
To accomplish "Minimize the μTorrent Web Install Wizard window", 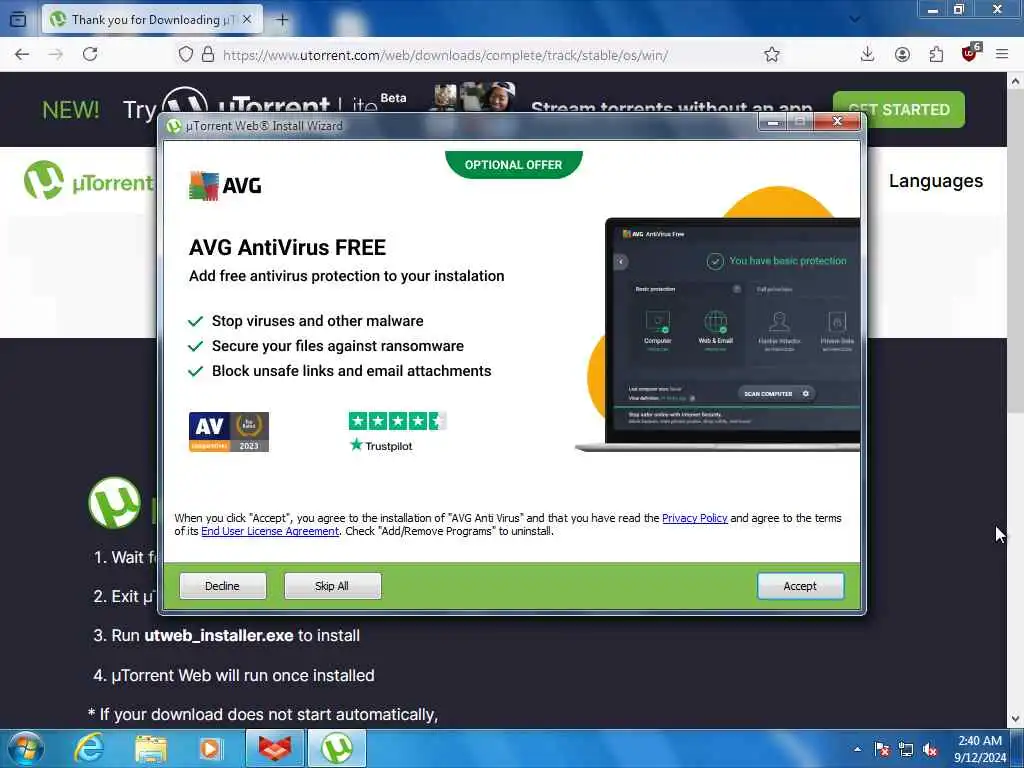I will pyautogui.click(x=773, y=121).
